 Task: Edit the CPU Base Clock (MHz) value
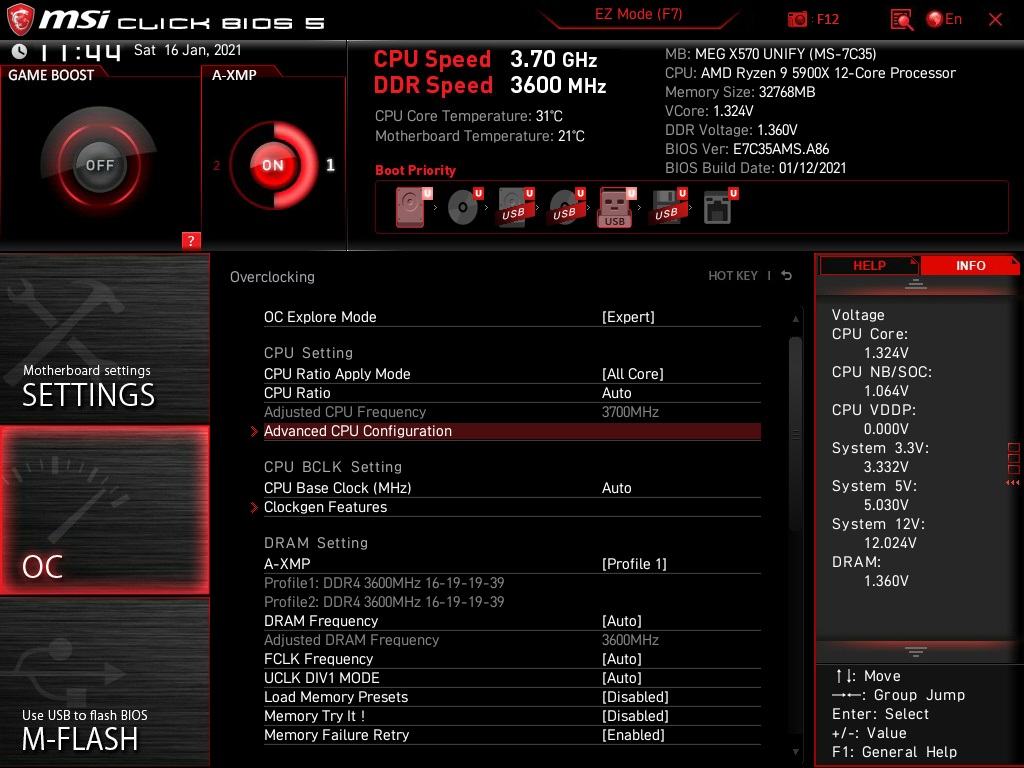(512, 488)
